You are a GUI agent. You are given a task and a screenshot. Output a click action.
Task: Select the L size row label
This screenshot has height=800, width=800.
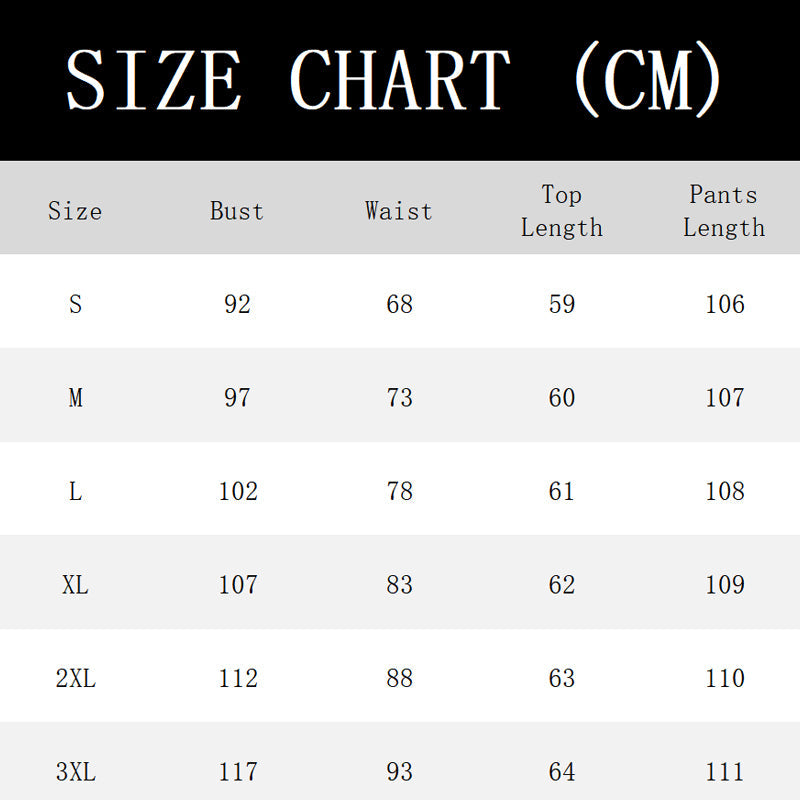tap(76, 491)
